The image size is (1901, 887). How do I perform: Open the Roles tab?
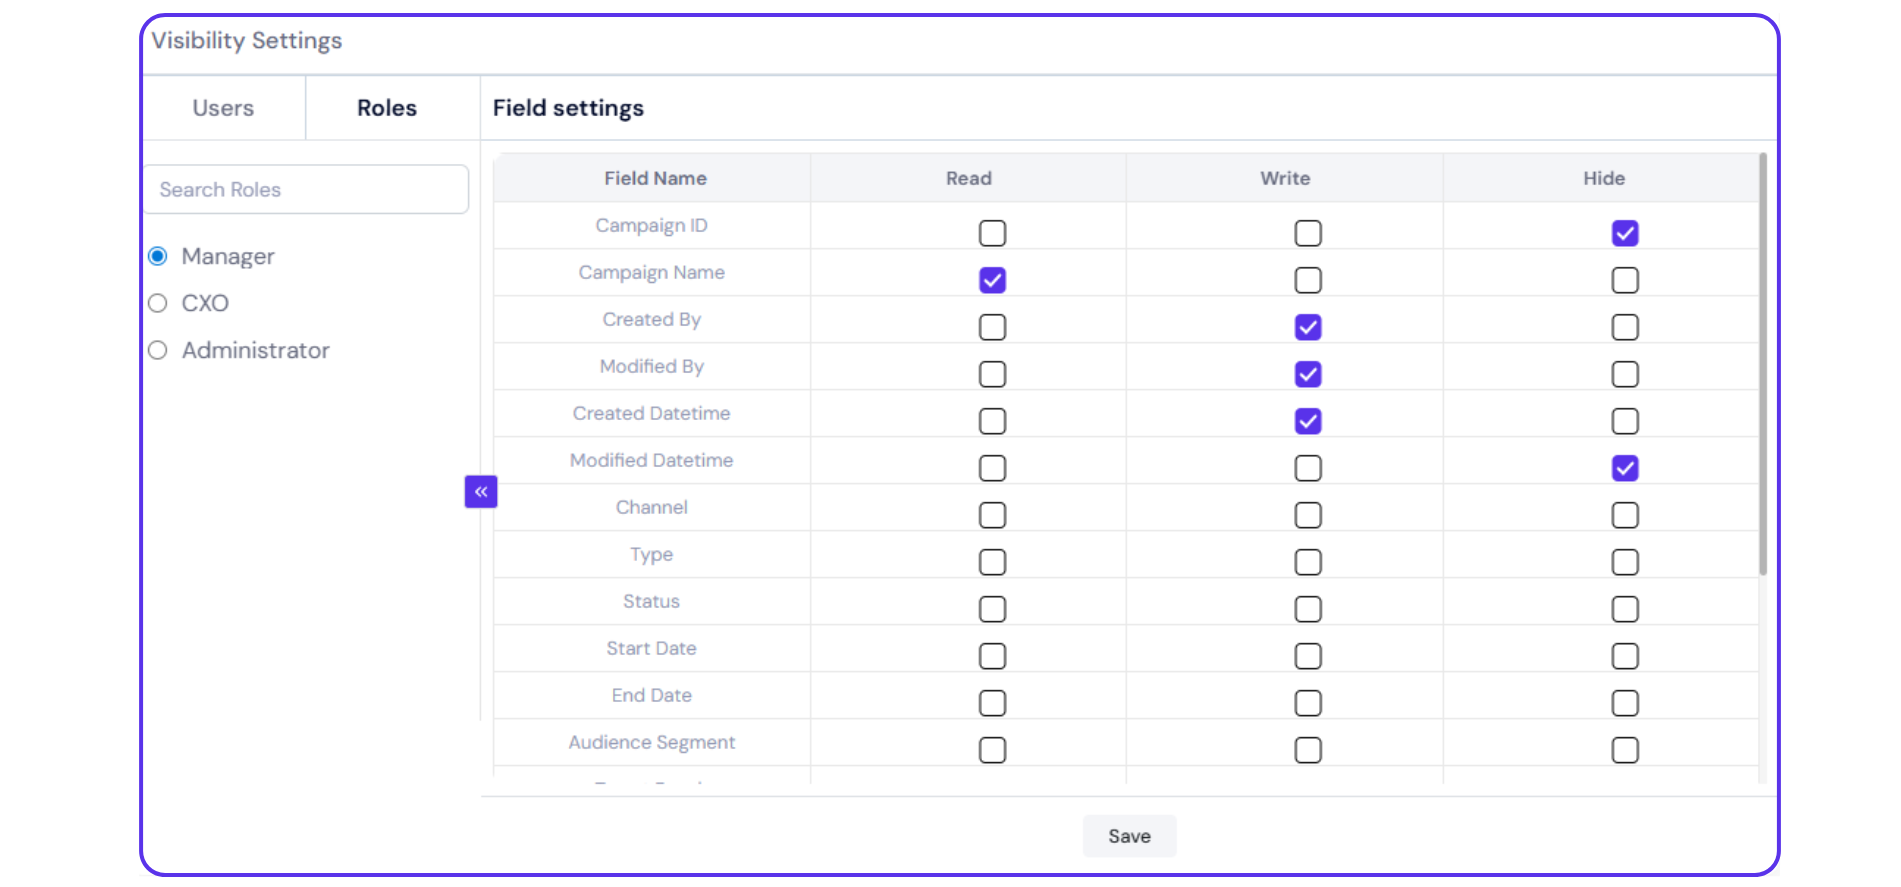pyautogui.click(x=387, y=108)
